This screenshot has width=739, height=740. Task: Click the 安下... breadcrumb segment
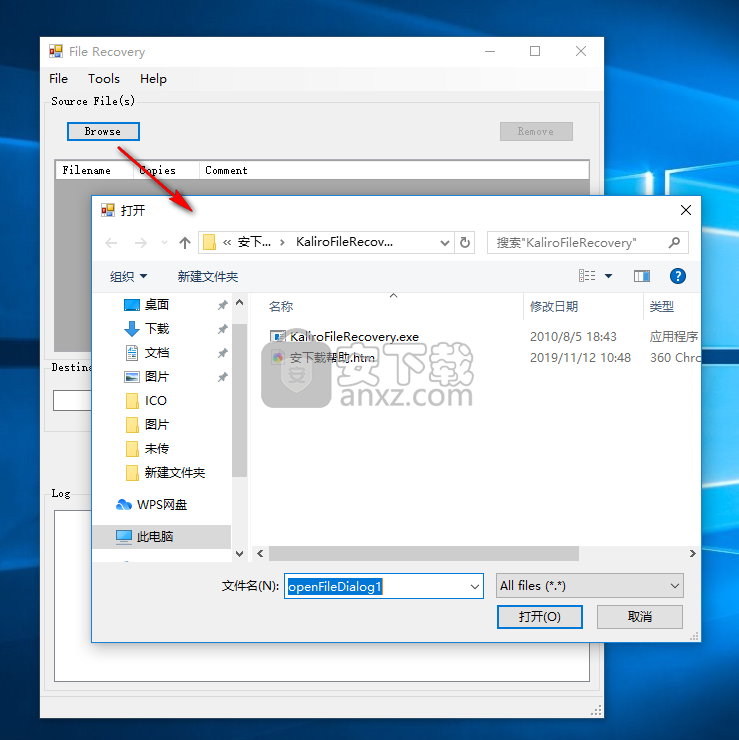[254, 243]
